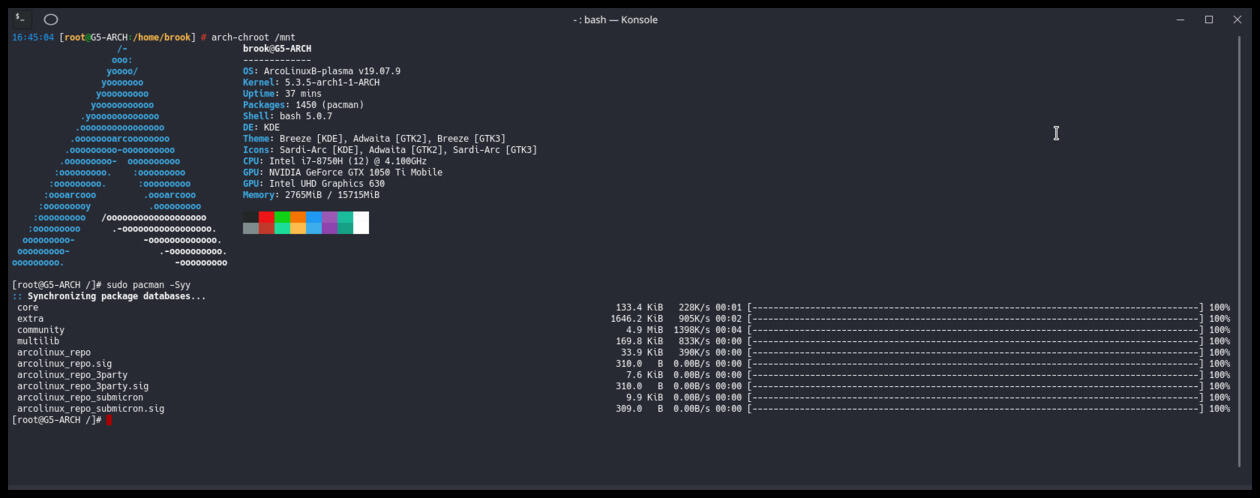
Task: Click the '-: bash — Konsole' window title
Action: [x=615, y=19]
